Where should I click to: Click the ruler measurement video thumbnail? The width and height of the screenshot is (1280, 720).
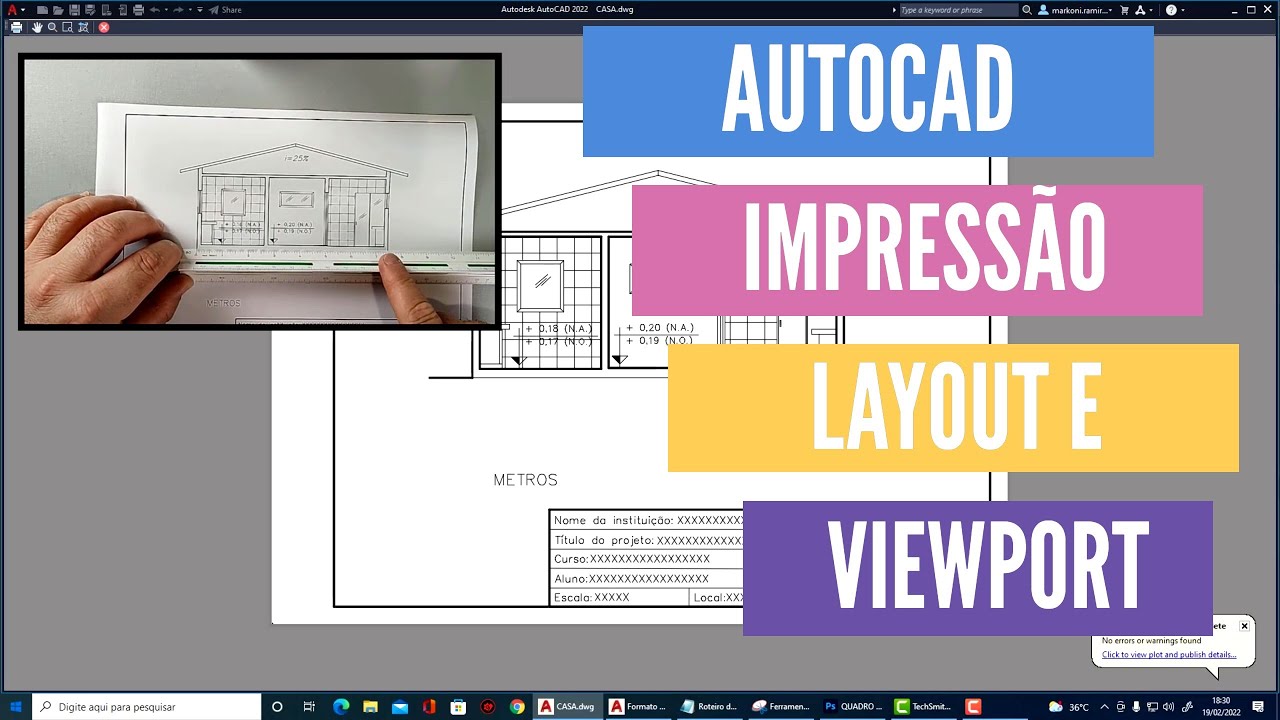point(260,191)
